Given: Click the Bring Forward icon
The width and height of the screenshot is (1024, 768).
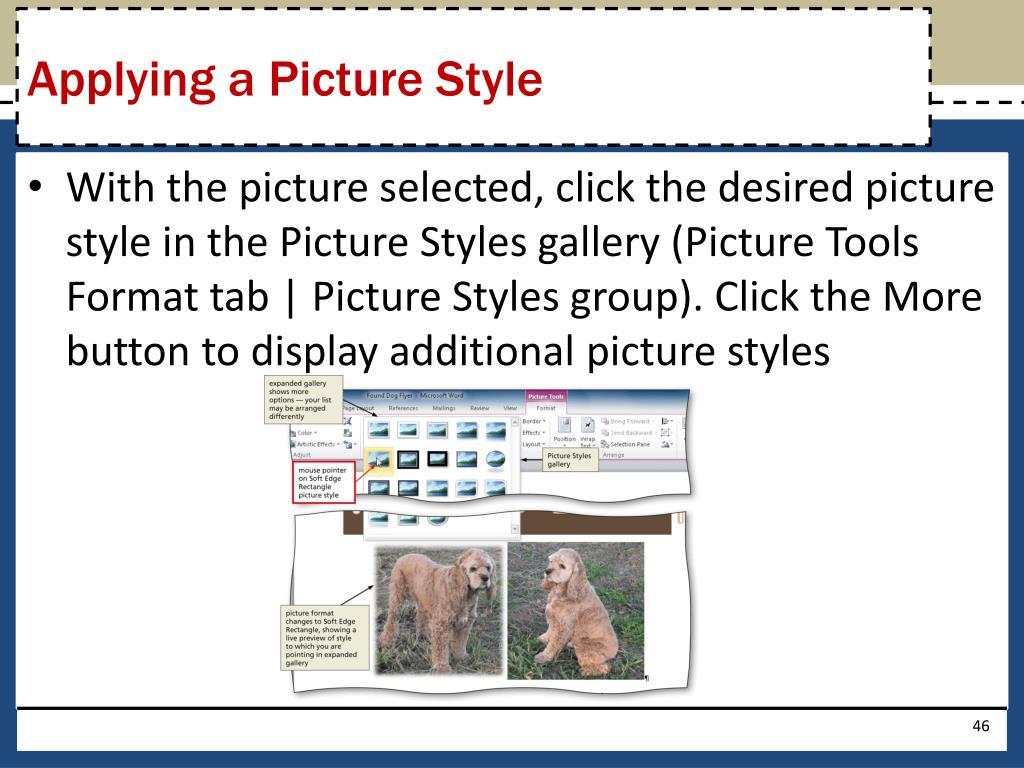Looking at the screenshot, I should [x=628, y=421].
